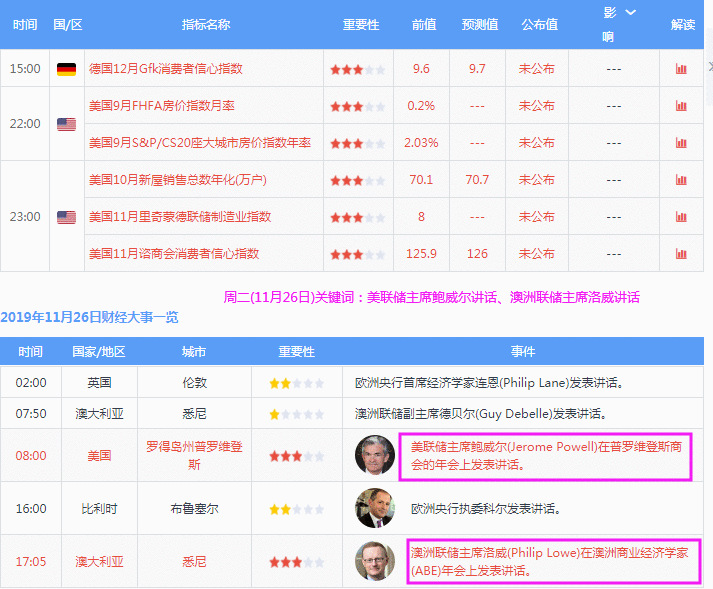Click Jerome Powell's portrait thumbnail
The width and height of the screenshot is (713, 589).
click(375, 455)
